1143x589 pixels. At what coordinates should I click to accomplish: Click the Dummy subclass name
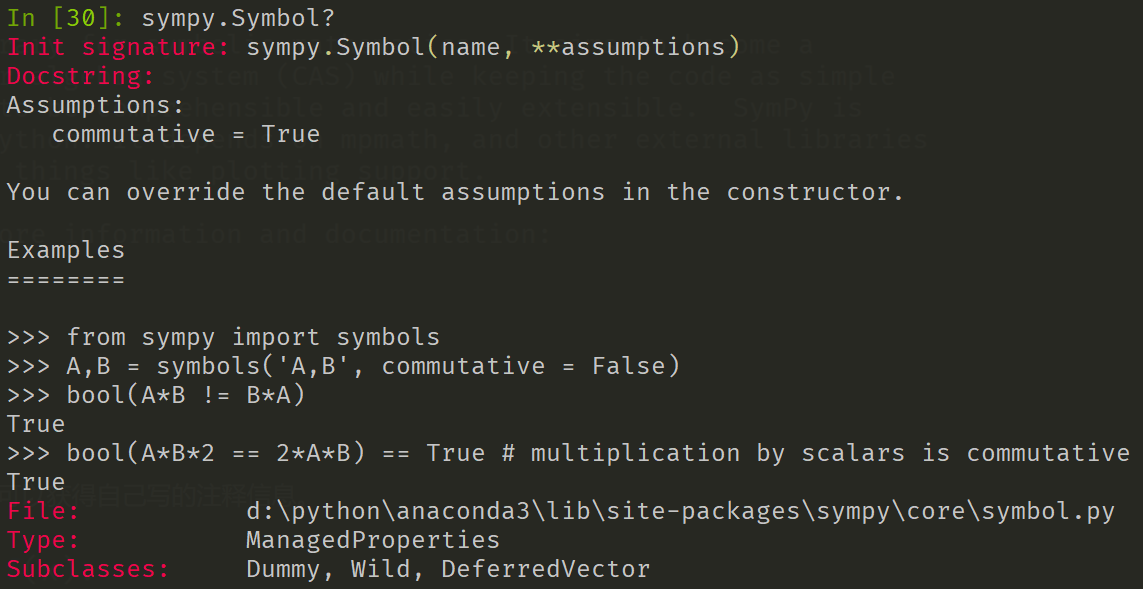tap(283, 570)
